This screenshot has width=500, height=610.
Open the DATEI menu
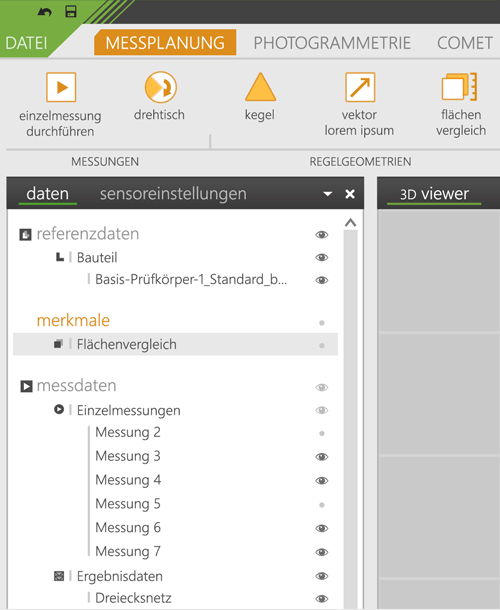[x=26, y=43]
